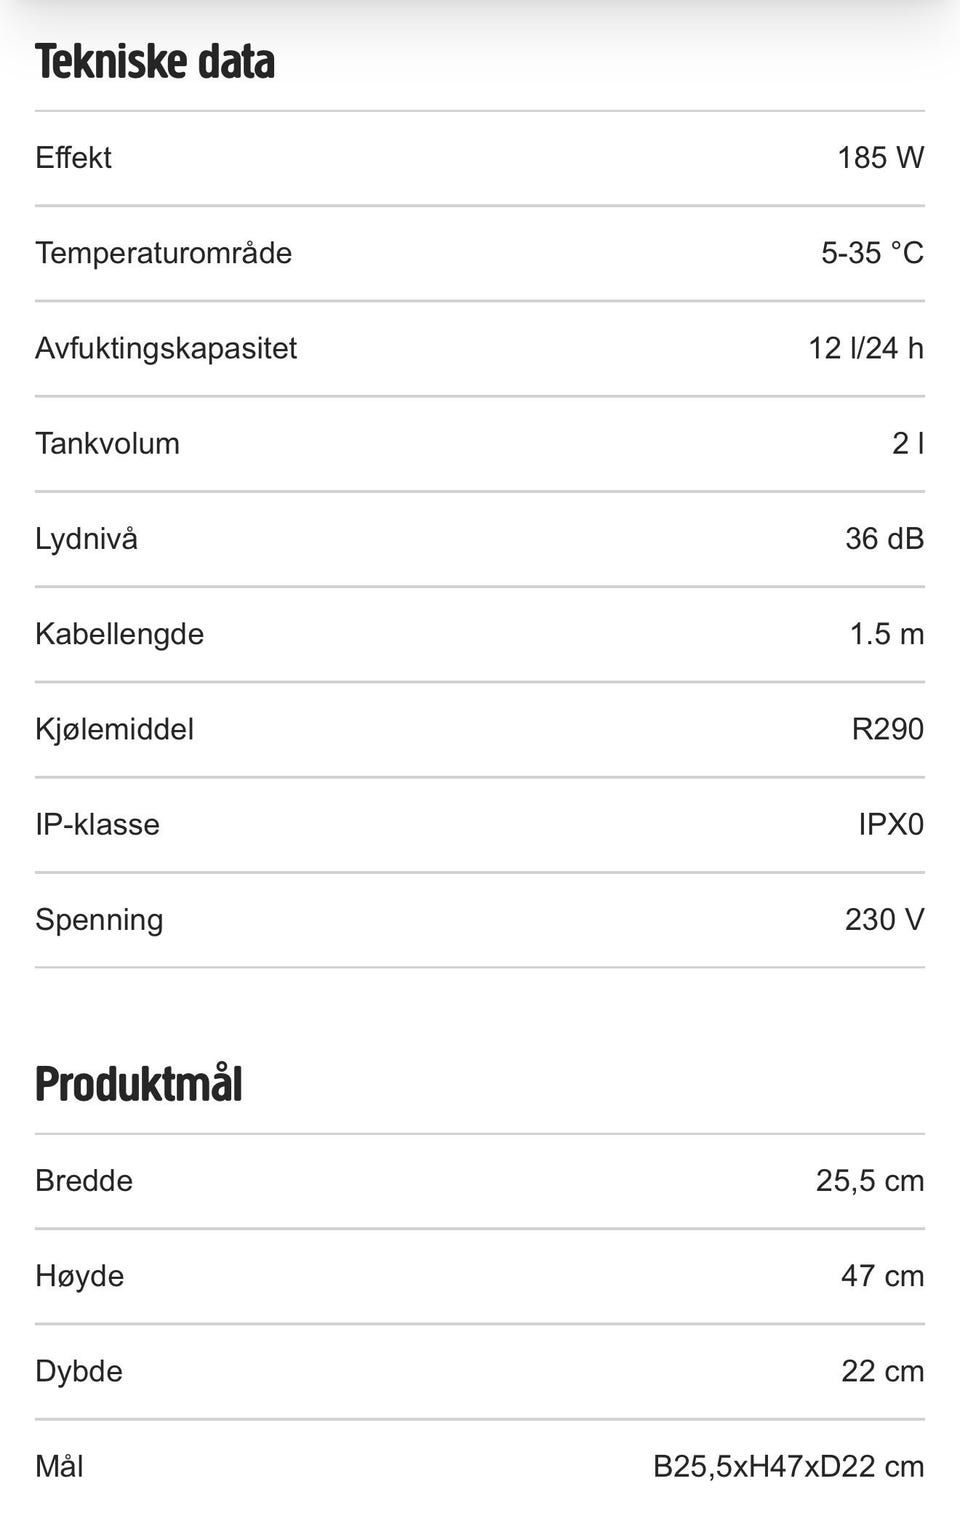Select the 5-35 °C temperature value
This screenshot has height=1513, width=960.
[872, 253]
